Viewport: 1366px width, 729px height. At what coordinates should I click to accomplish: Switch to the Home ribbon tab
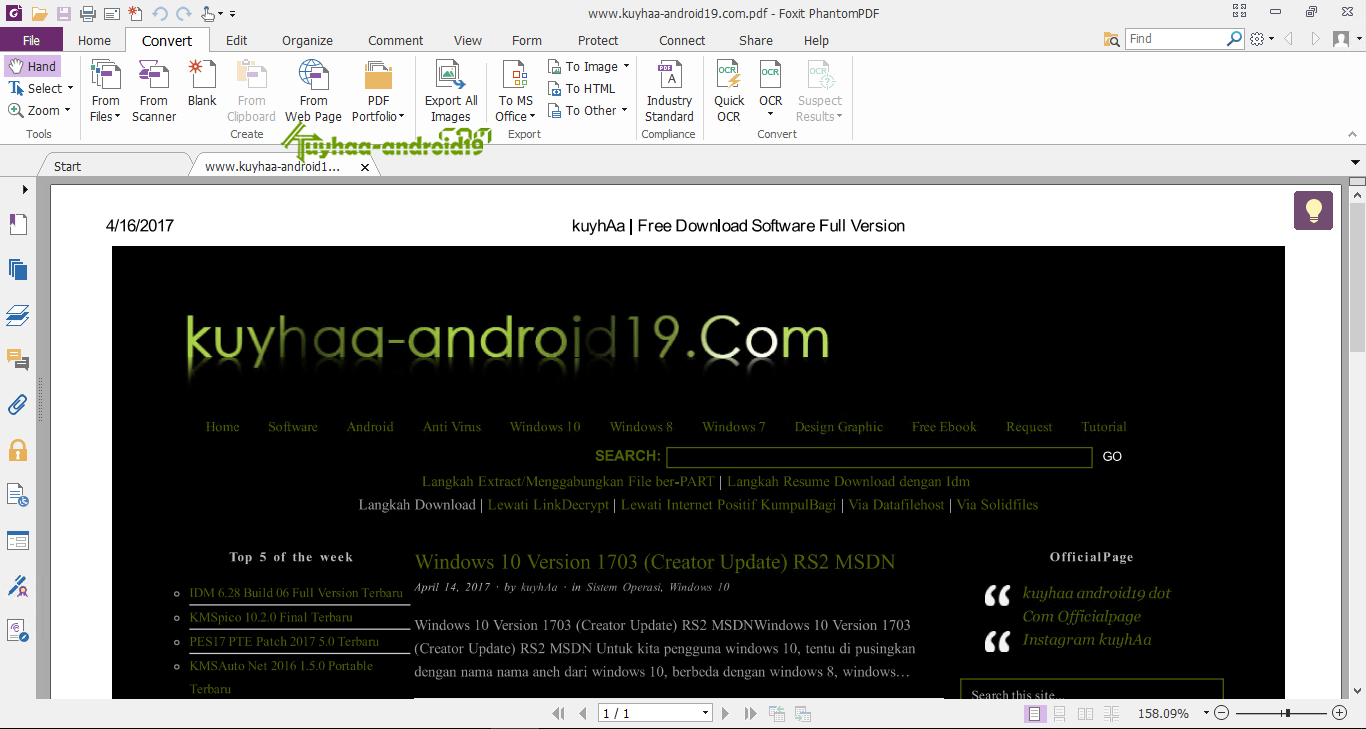click(94, 40)
